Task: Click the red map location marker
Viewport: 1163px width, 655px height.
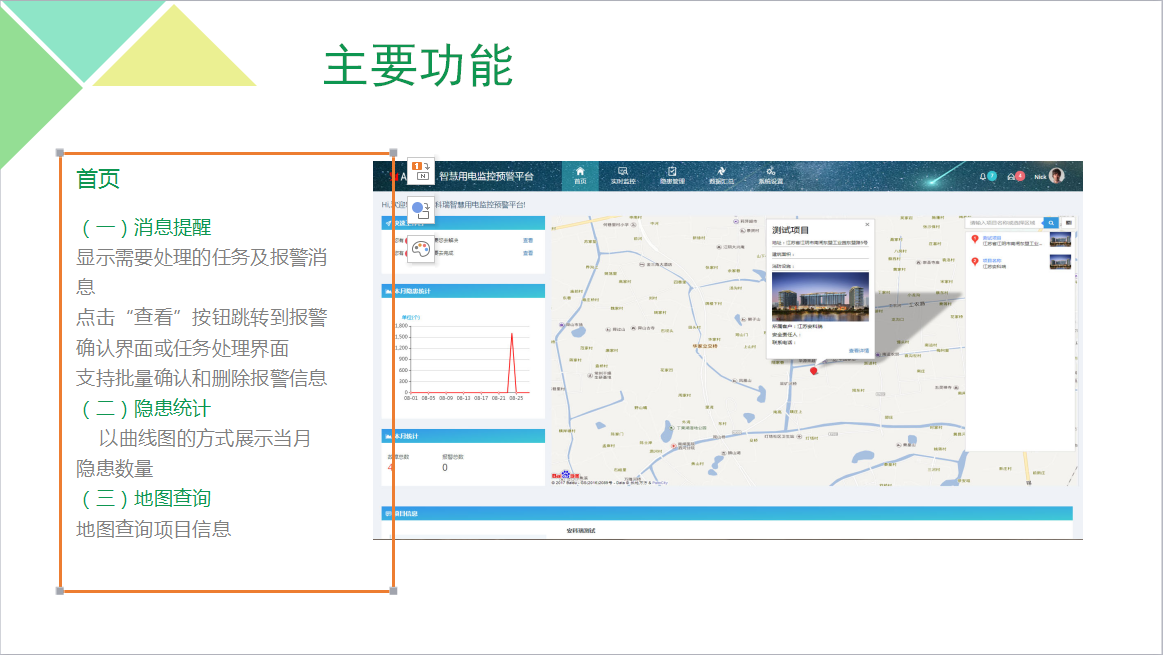Action: [x=813, y=370]
